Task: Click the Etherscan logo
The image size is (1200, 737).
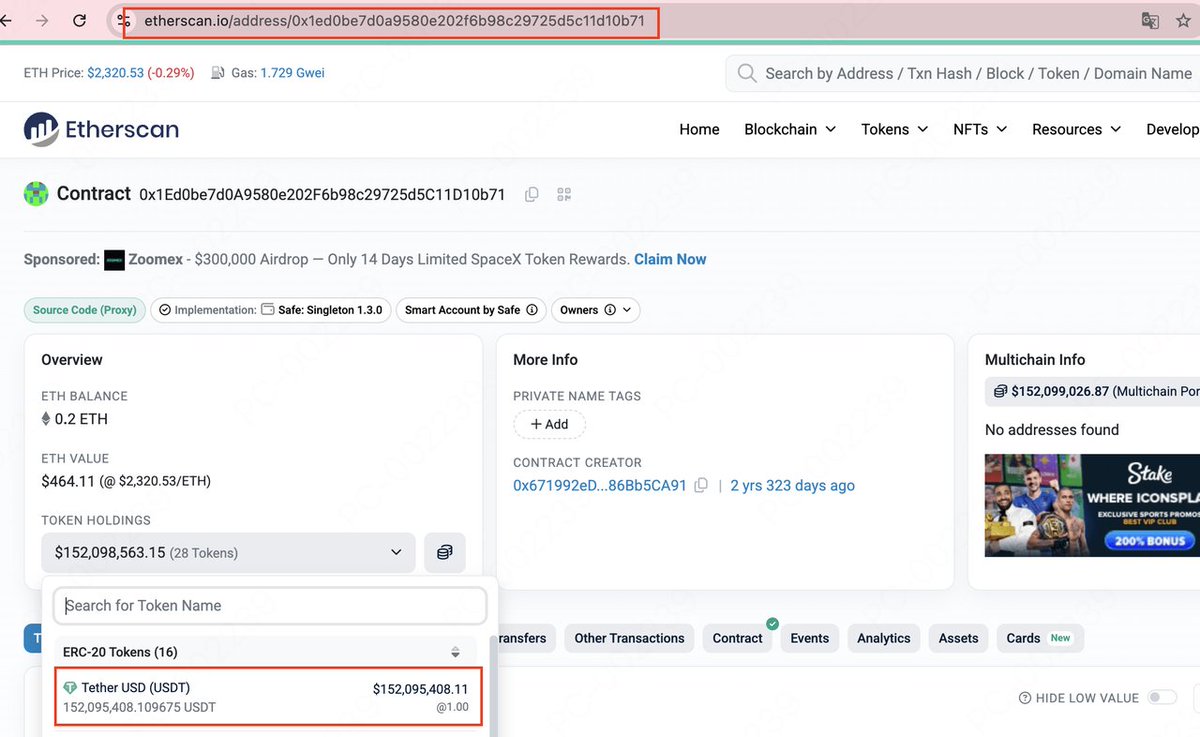Action: (x=101, y=129)
